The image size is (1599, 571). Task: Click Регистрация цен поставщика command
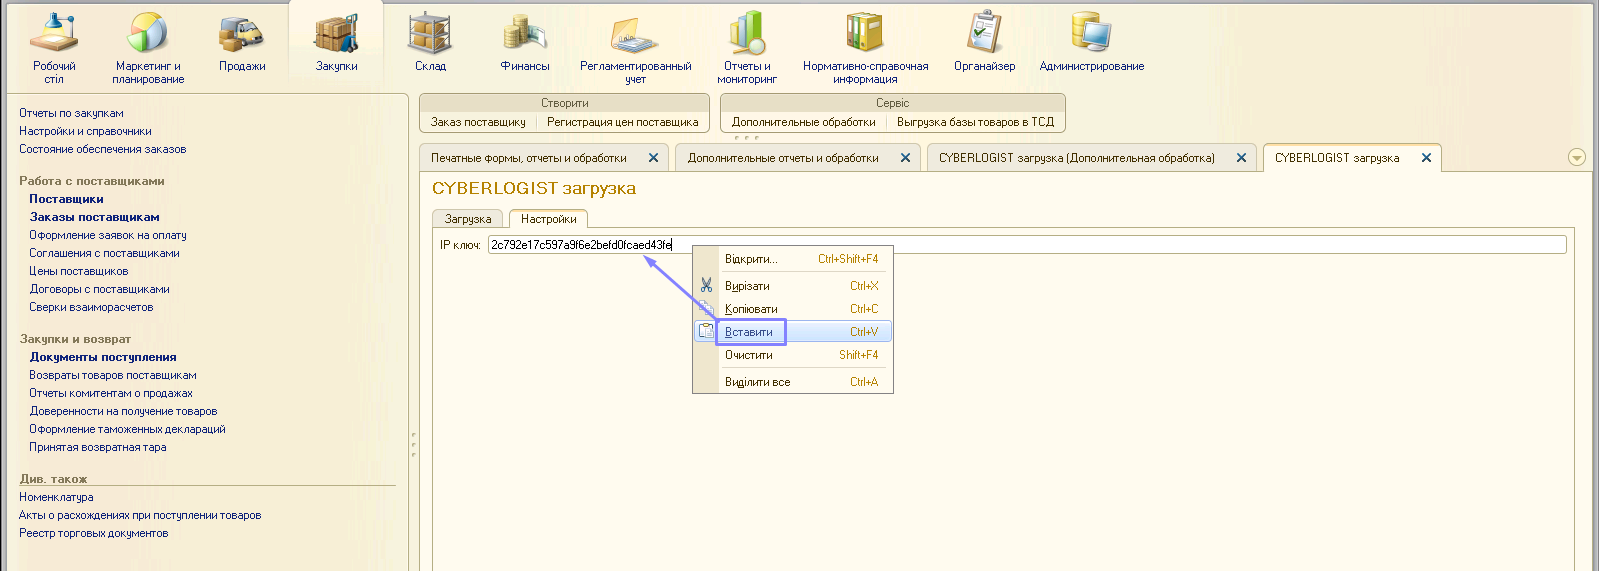(x=623, y=122)
